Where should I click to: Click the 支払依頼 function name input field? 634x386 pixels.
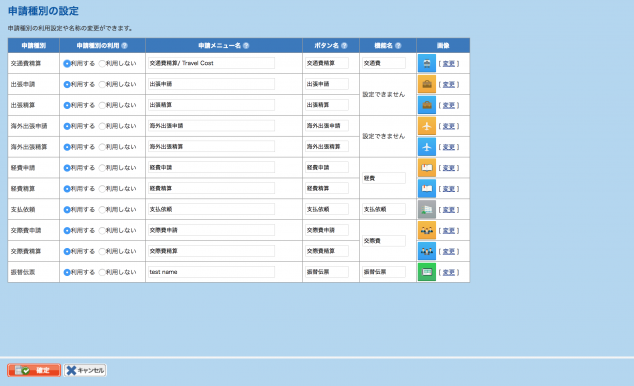pos(384,209)
